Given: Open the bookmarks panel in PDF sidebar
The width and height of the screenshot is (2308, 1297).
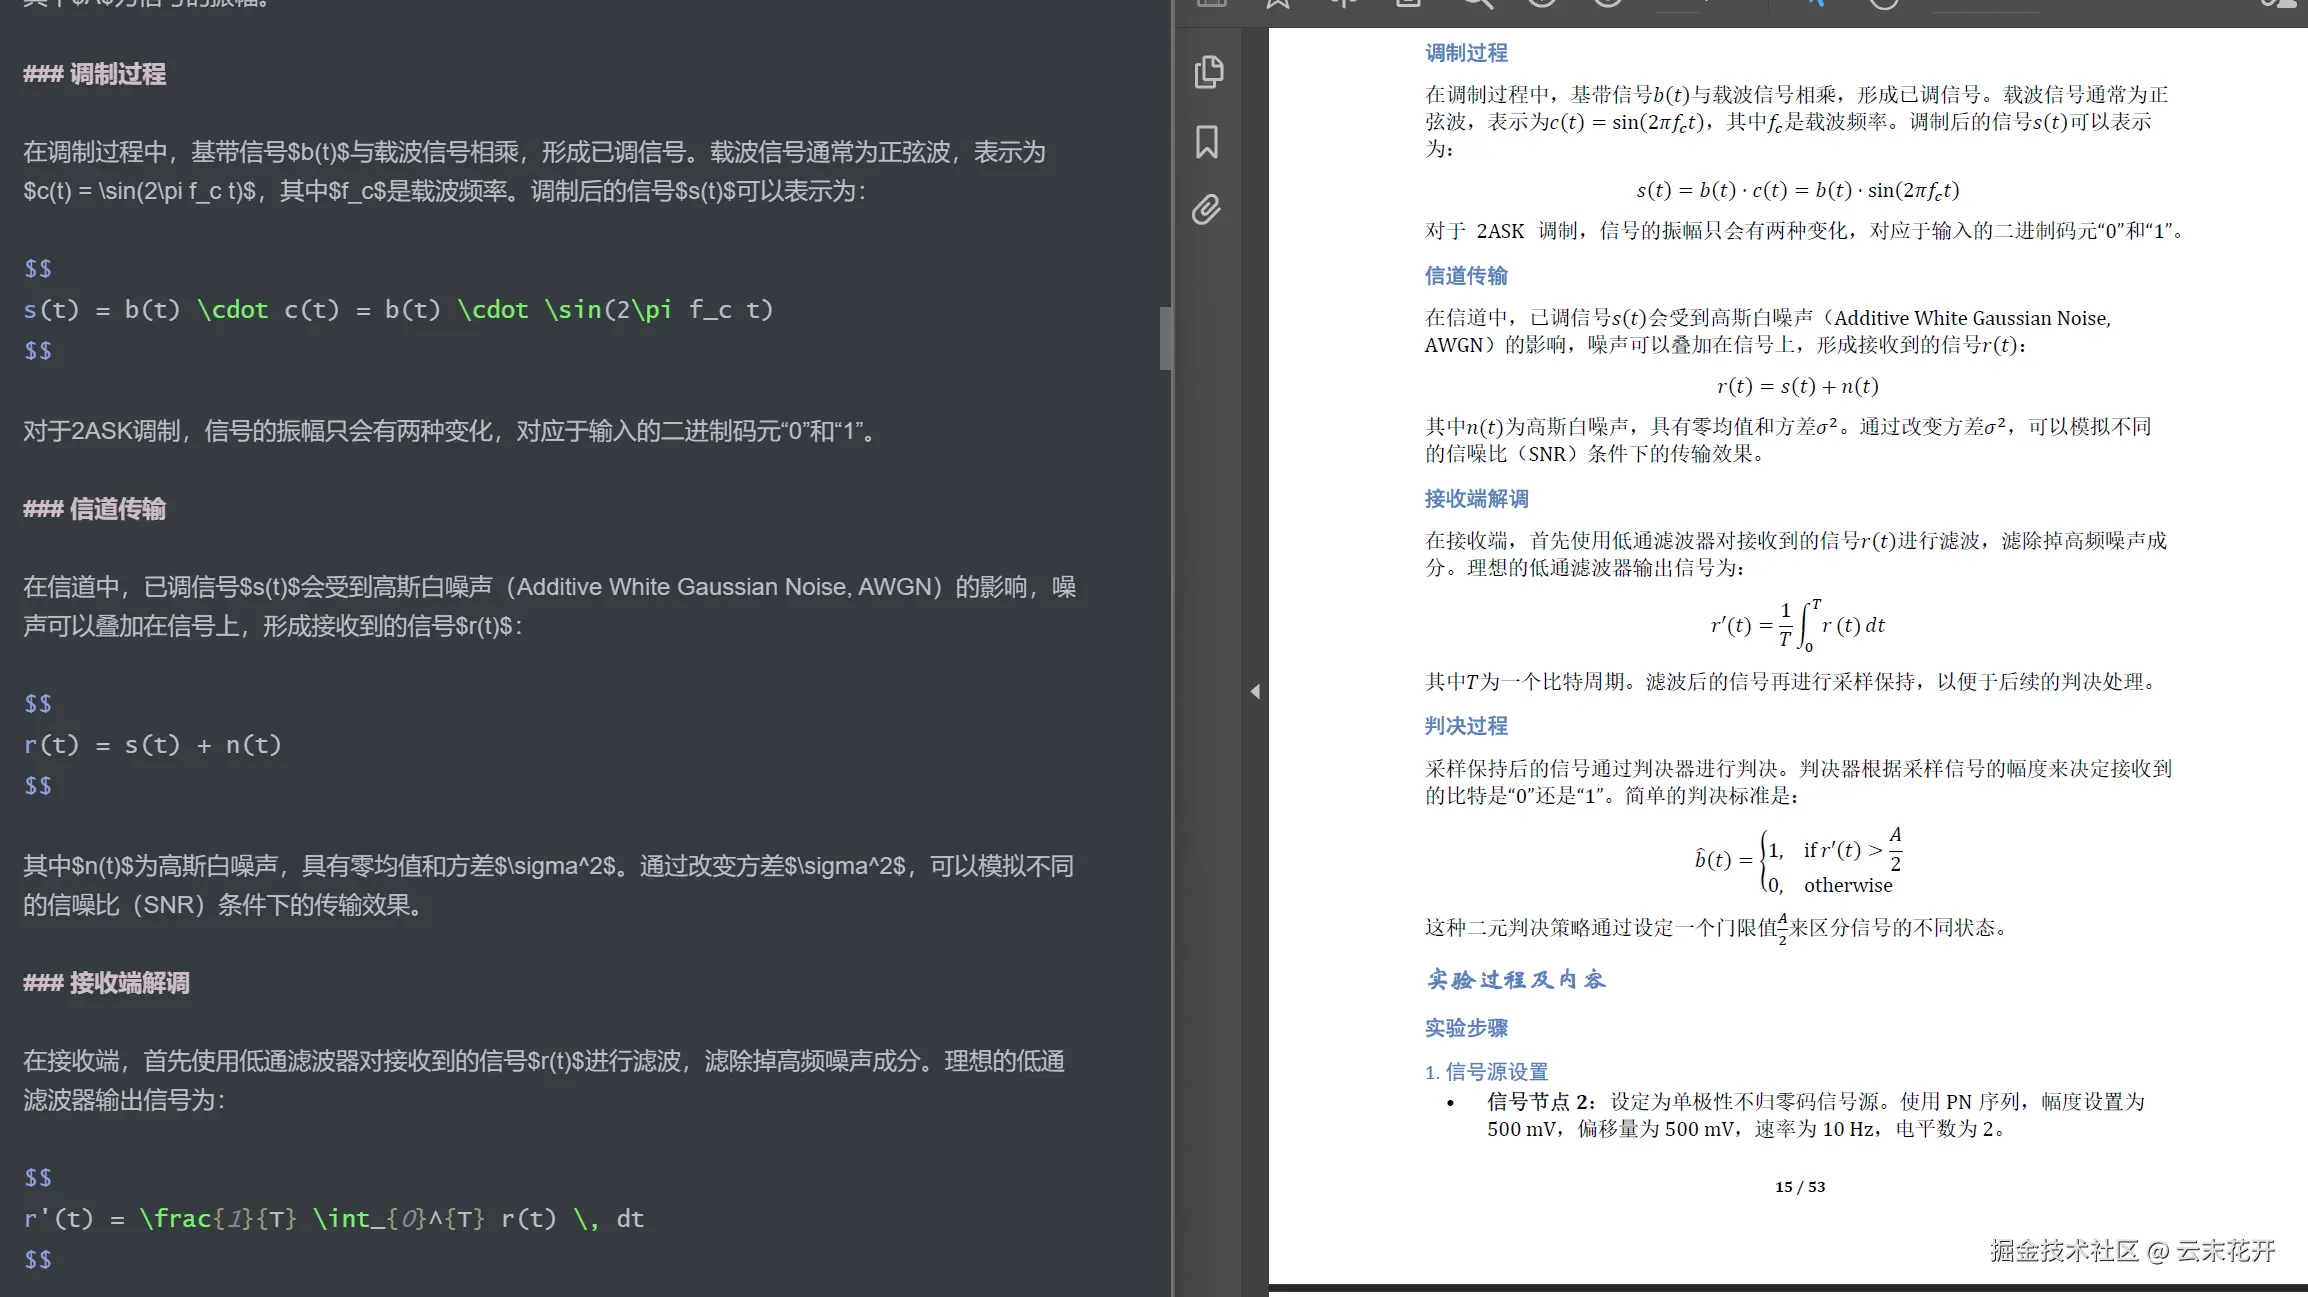Looking at the screenshot, I should pyautogui.click(x=1207, y=142).
